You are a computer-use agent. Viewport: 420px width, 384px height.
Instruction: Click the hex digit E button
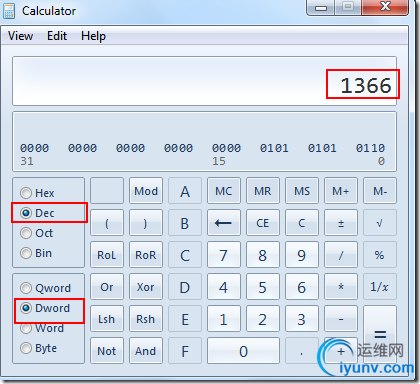[185, 319]
